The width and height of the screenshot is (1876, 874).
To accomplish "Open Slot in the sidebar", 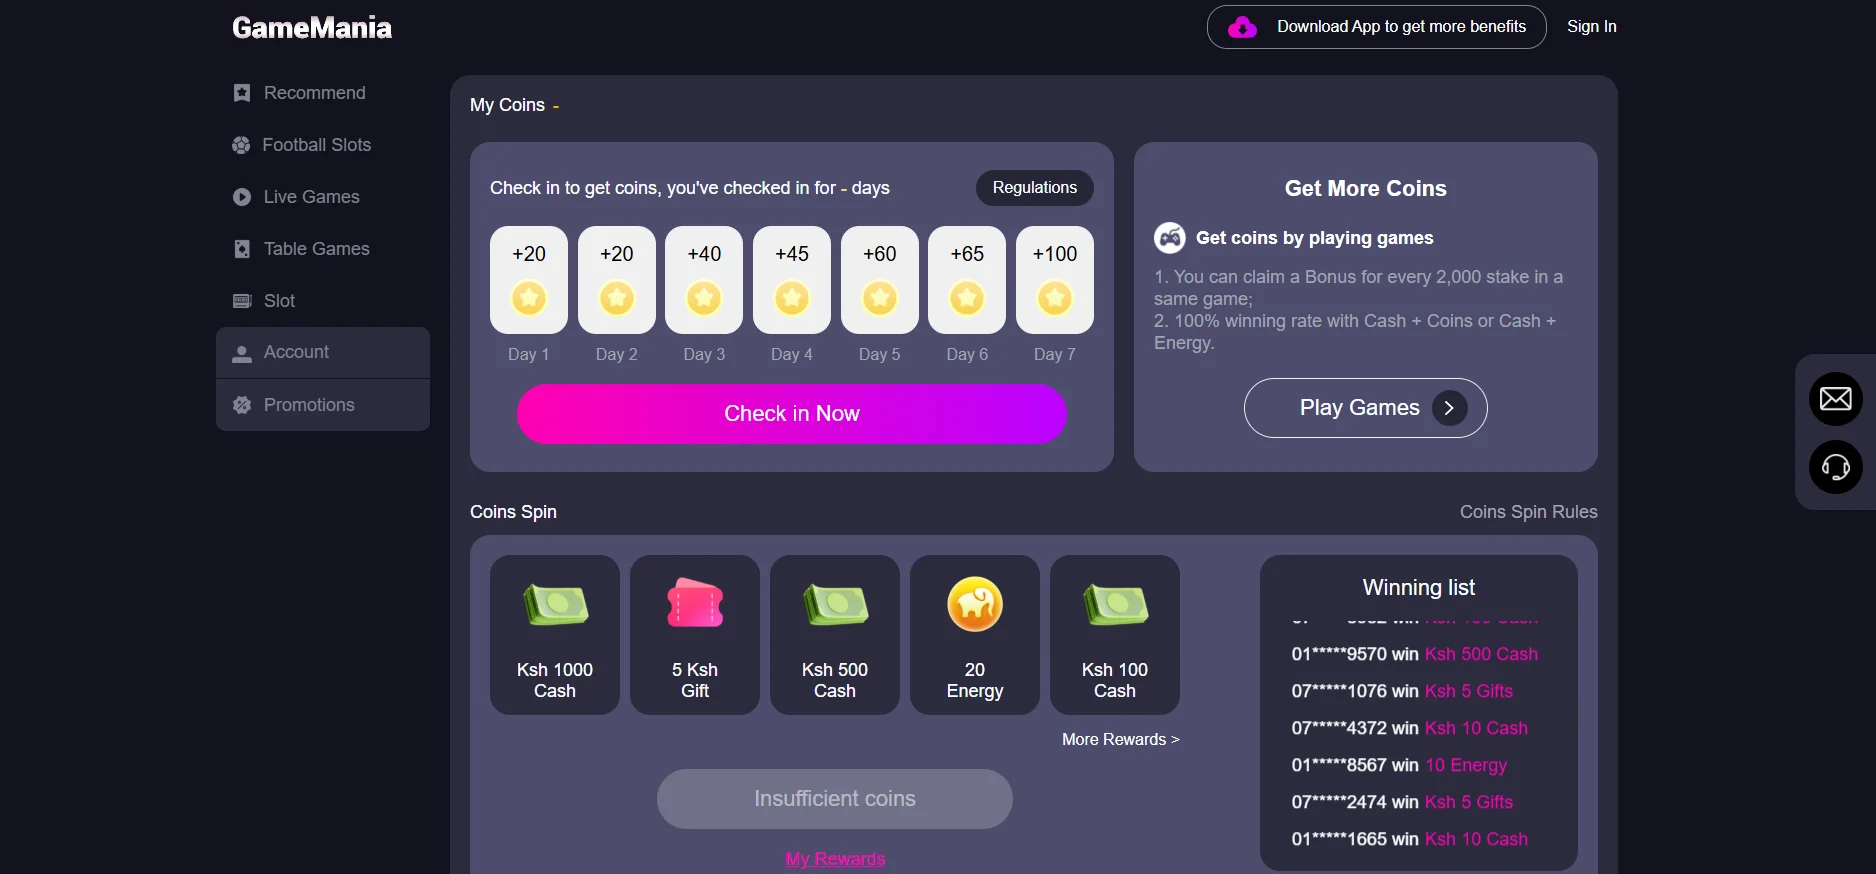I will [323, 301].
